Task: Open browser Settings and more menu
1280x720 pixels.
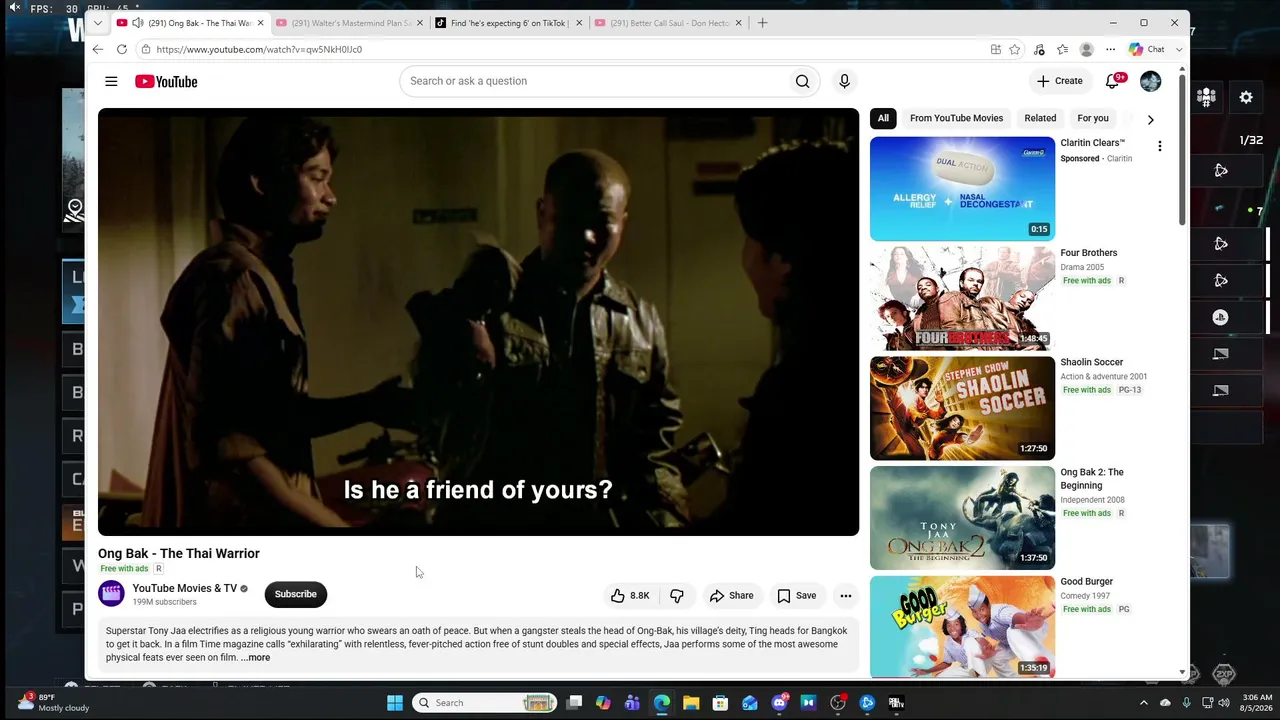Action: 1110,49
